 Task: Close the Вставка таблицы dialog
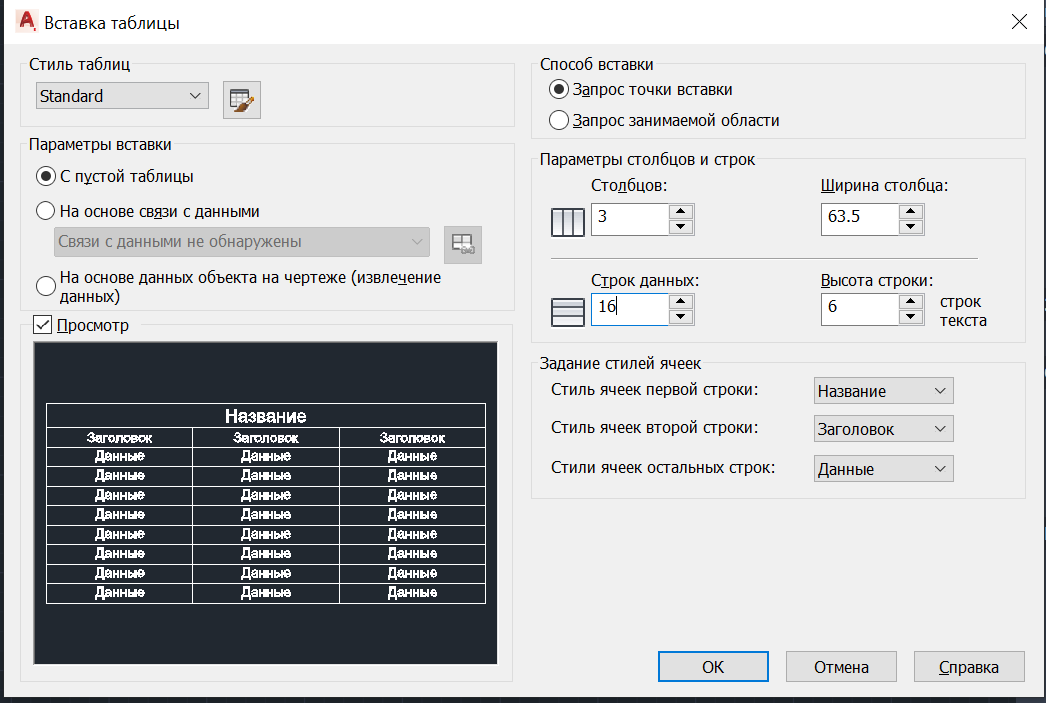pos(1019,22)
